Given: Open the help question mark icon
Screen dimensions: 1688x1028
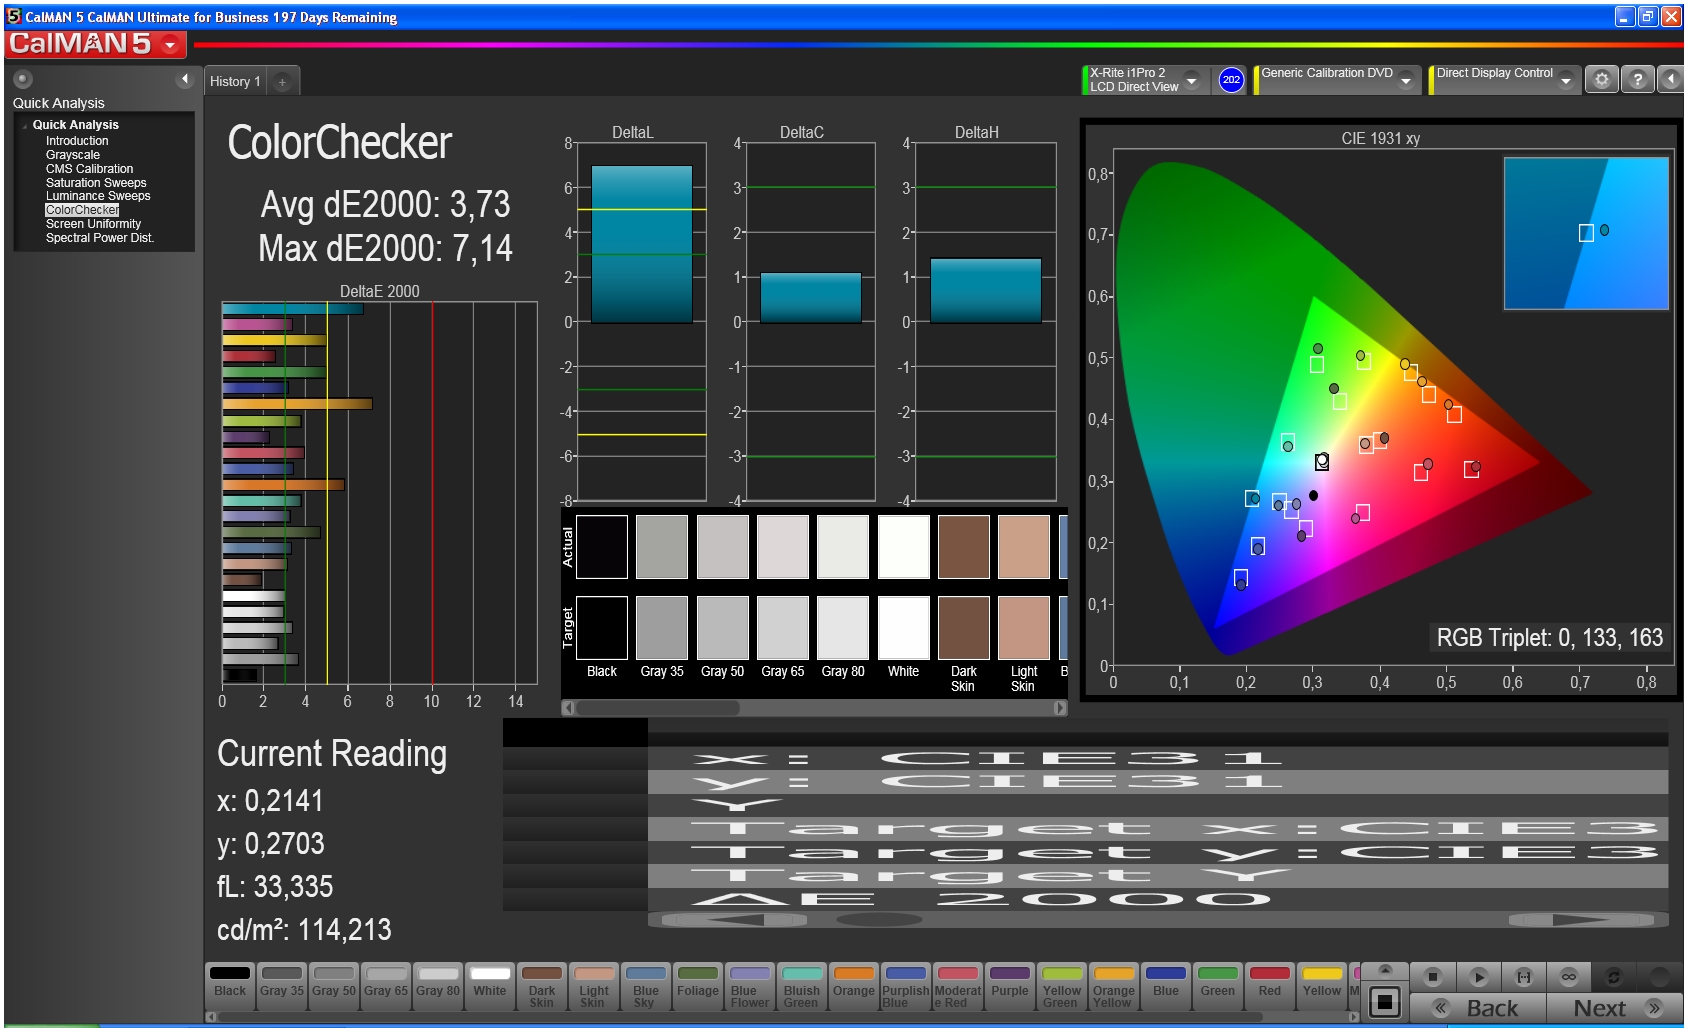Looking at the screenshot, I should click(1637, 80).
